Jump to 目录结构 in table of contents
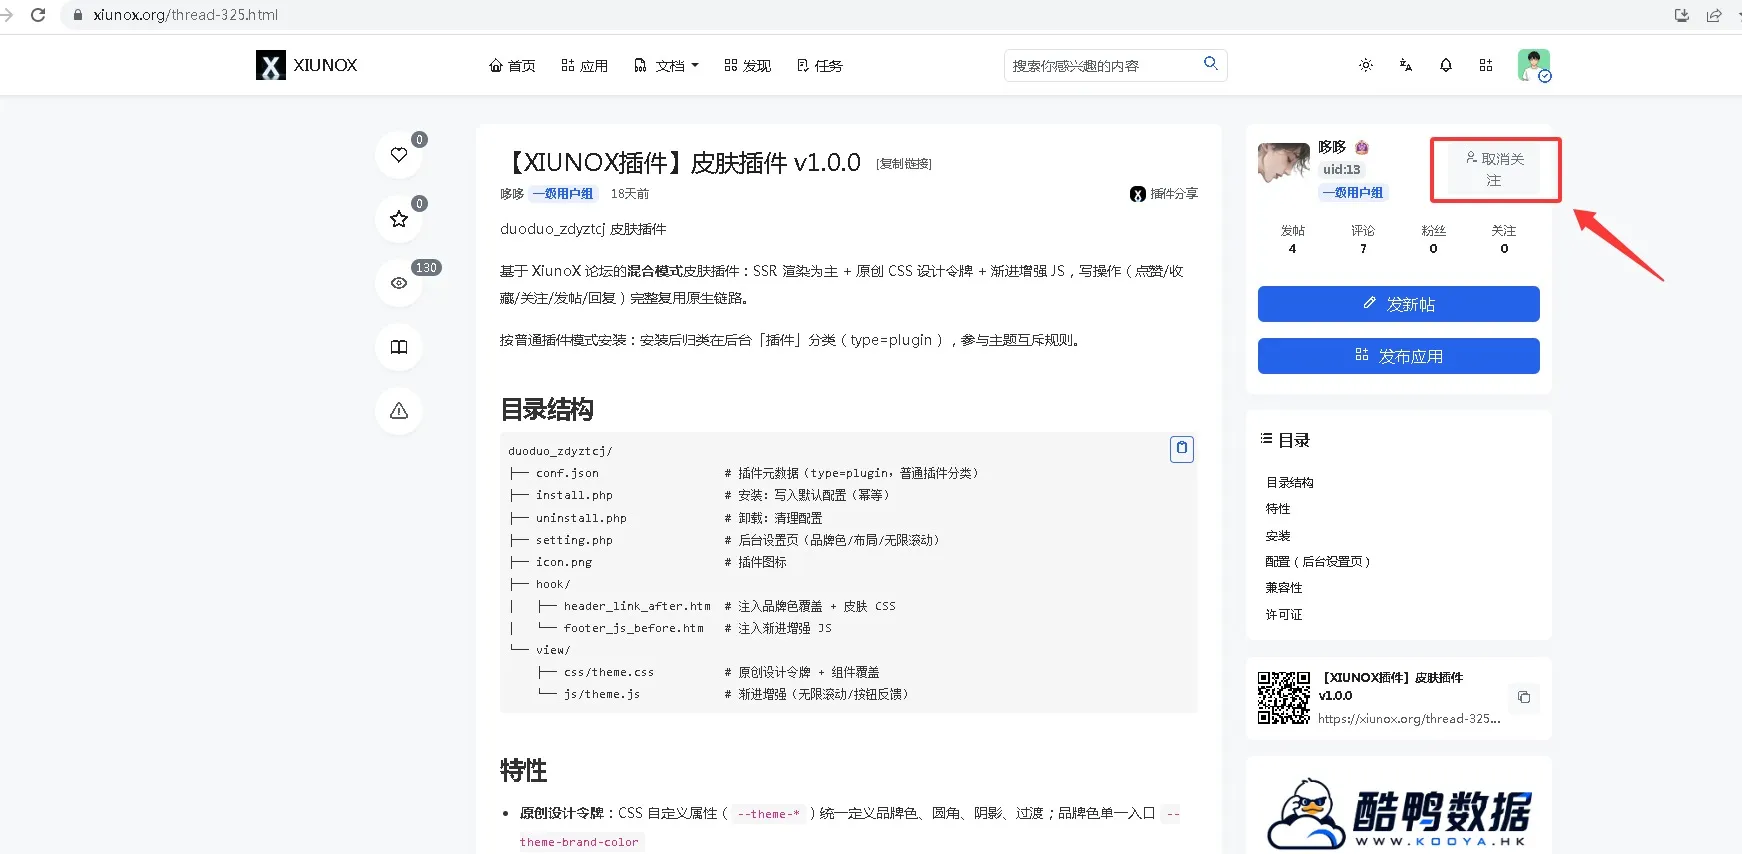 1290,482
